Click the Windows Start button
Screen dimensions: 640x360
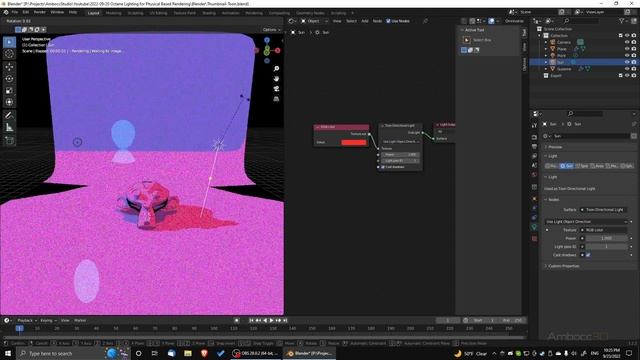tap(8, 353)
